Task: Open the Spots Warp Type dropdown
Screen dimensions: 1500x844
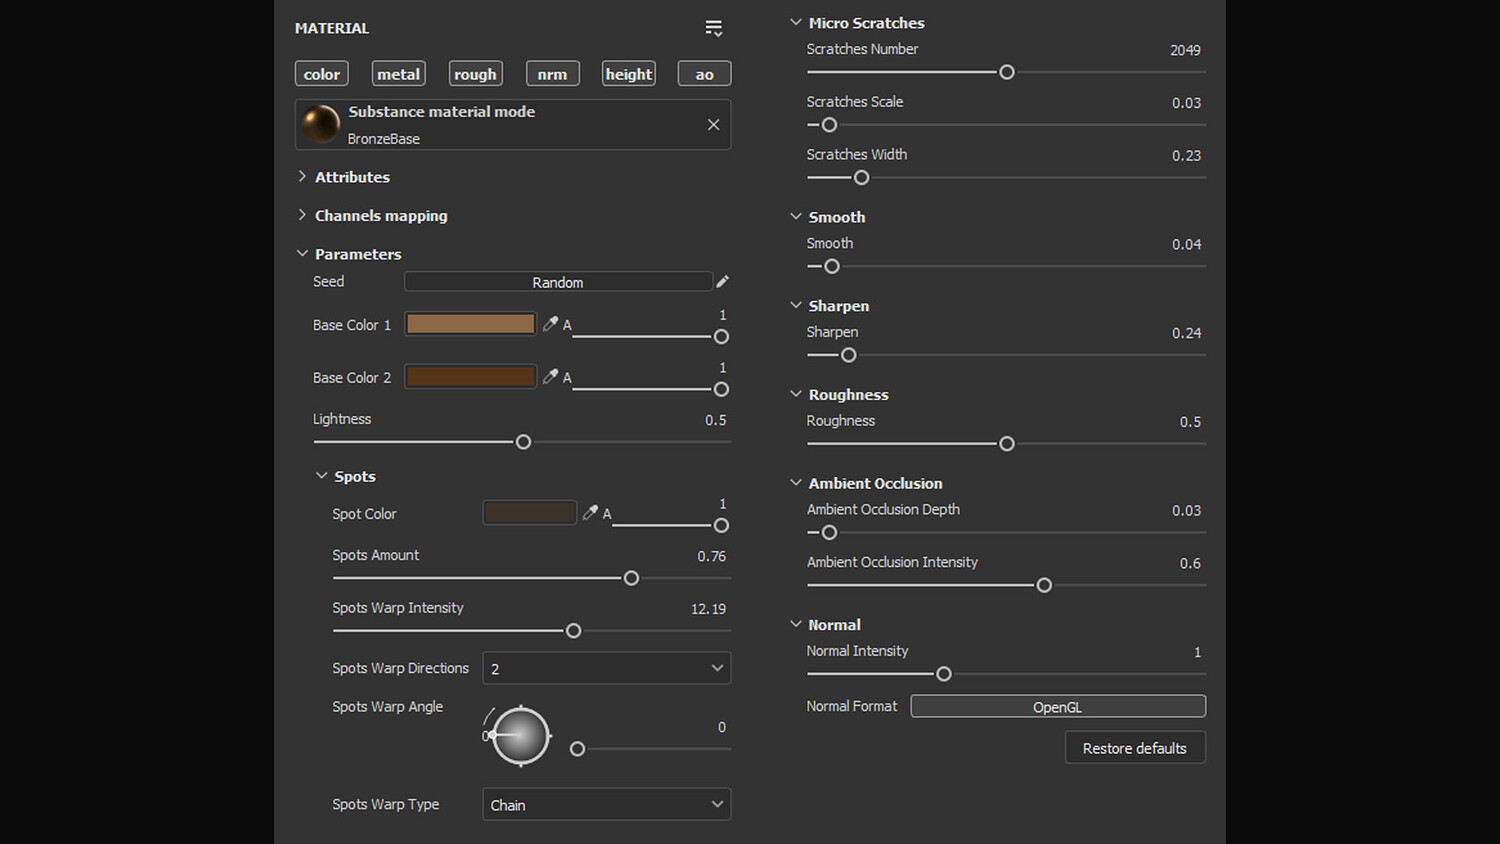Action: click(606, 805)
